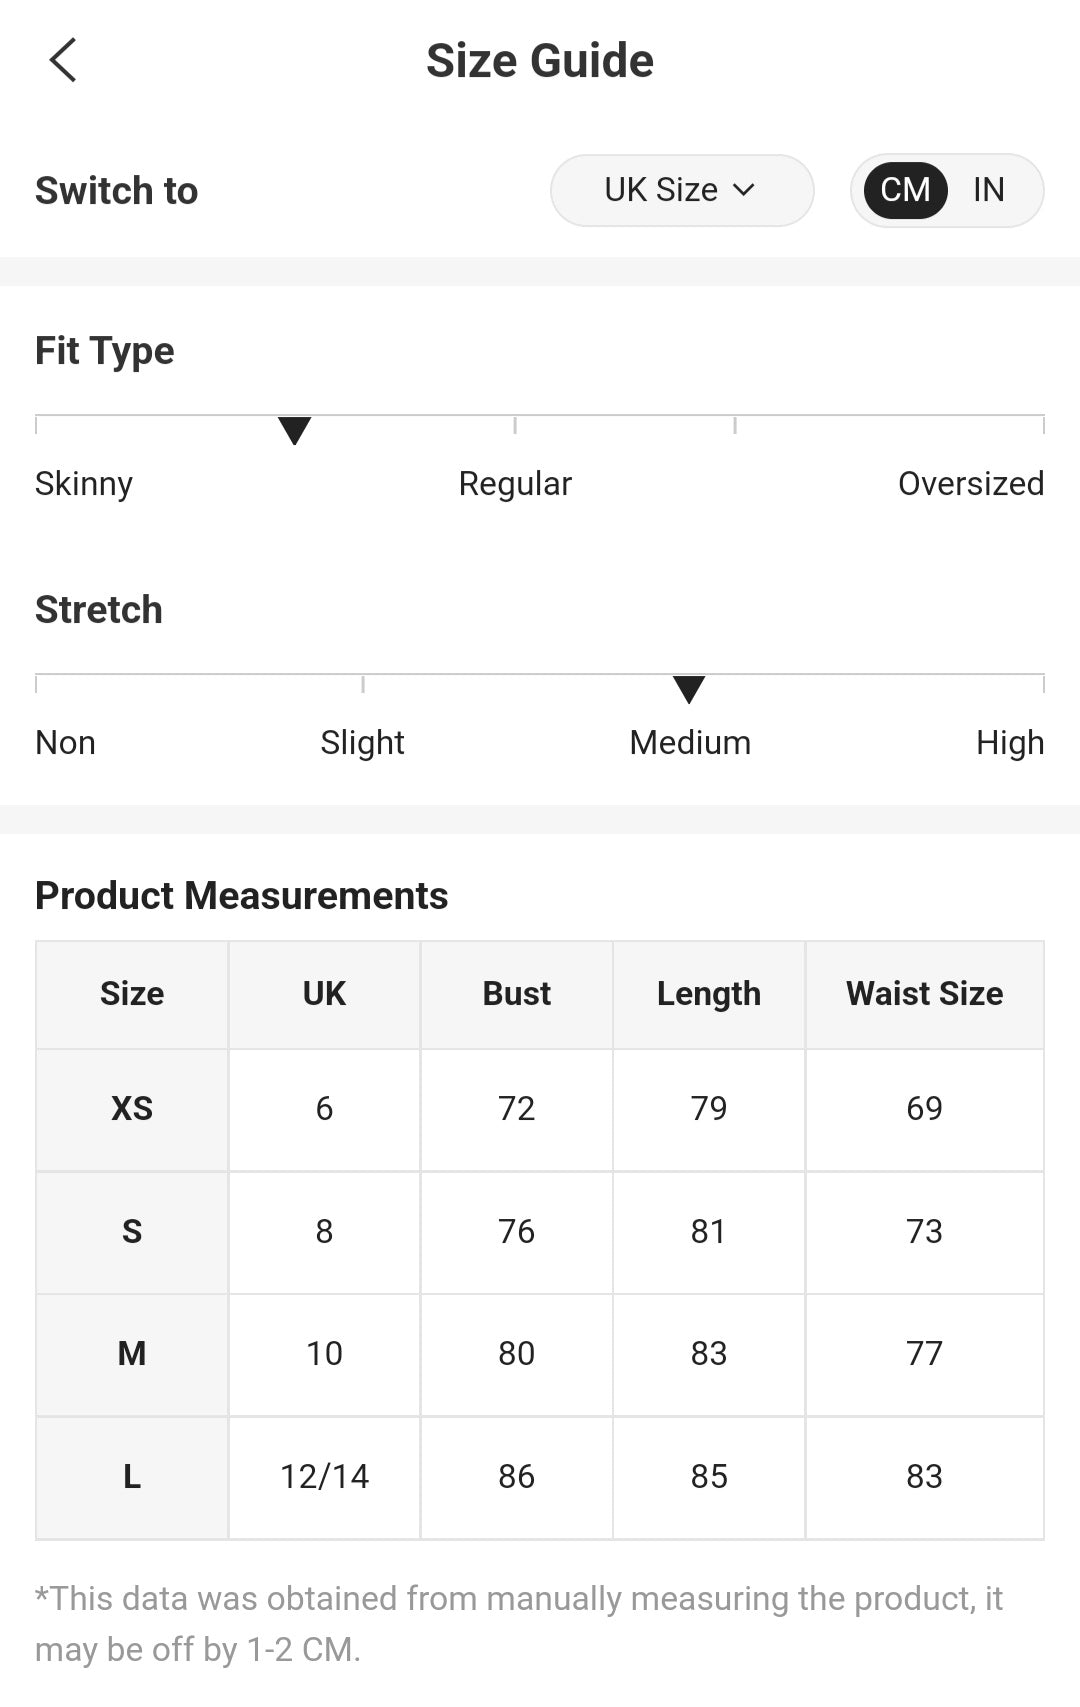1080x1707 pixels.
Task: Go back using the arrow icon
Action: 62,60
